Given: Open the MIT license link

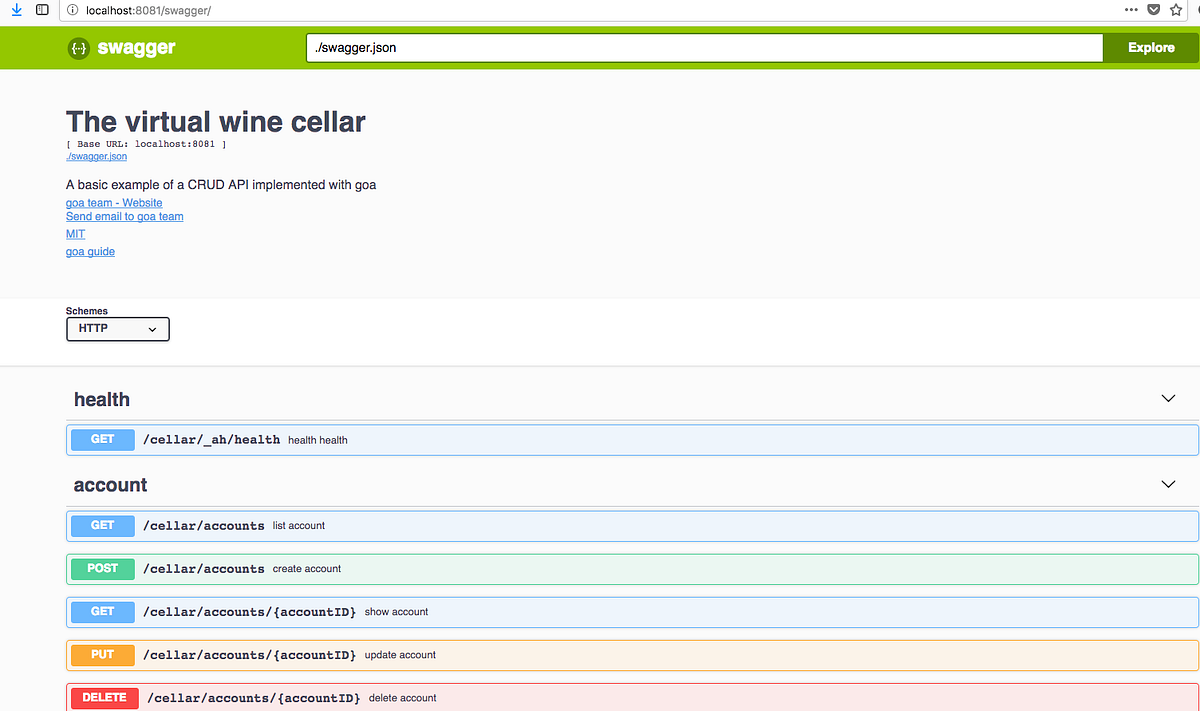Looking at the screenshot, I should pyautogui.click(x=75, y=233).
